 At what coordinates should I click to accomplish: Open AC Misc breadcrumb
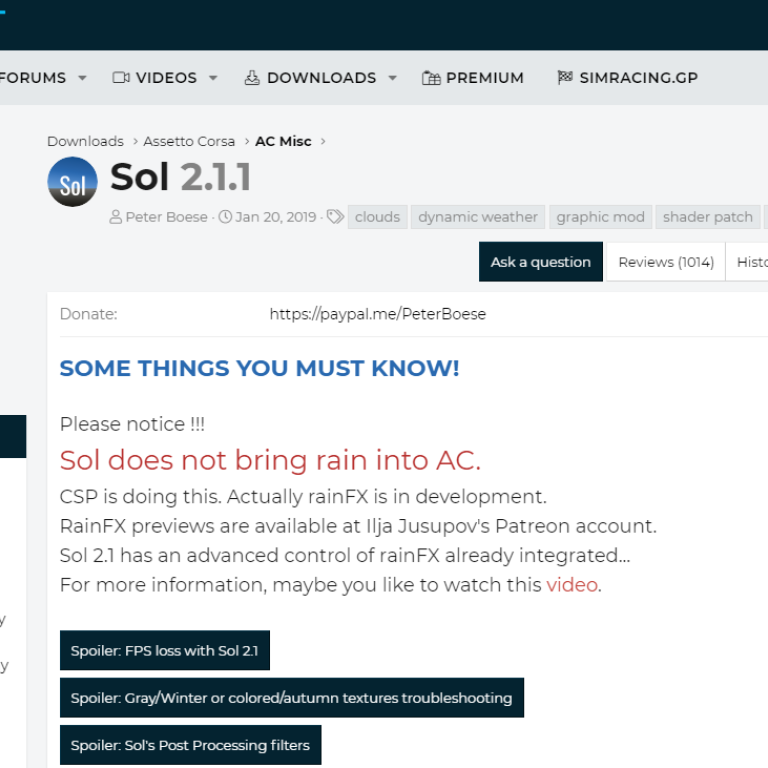(x=283, y=142)
